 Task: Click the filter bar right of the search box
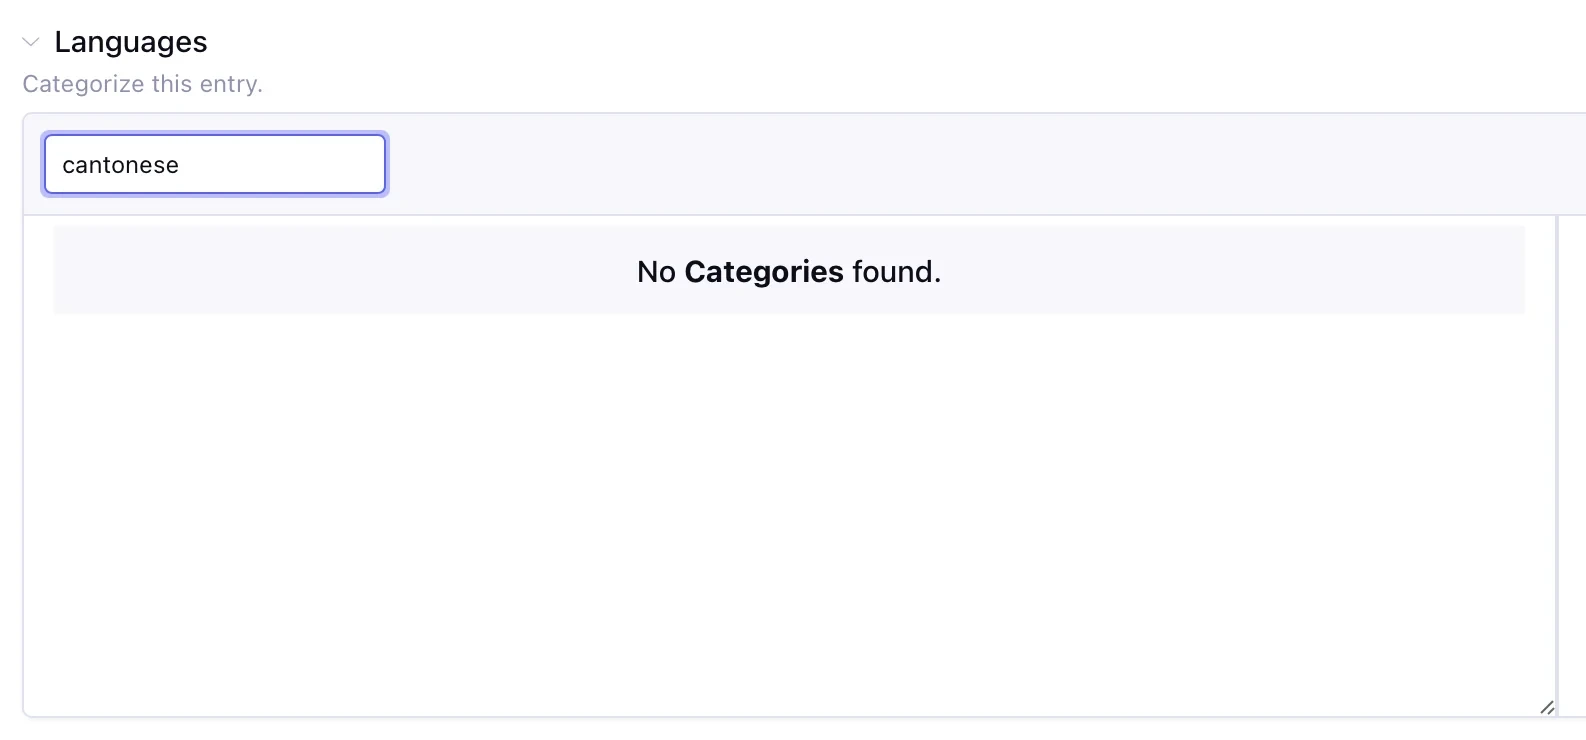point(985,164)
